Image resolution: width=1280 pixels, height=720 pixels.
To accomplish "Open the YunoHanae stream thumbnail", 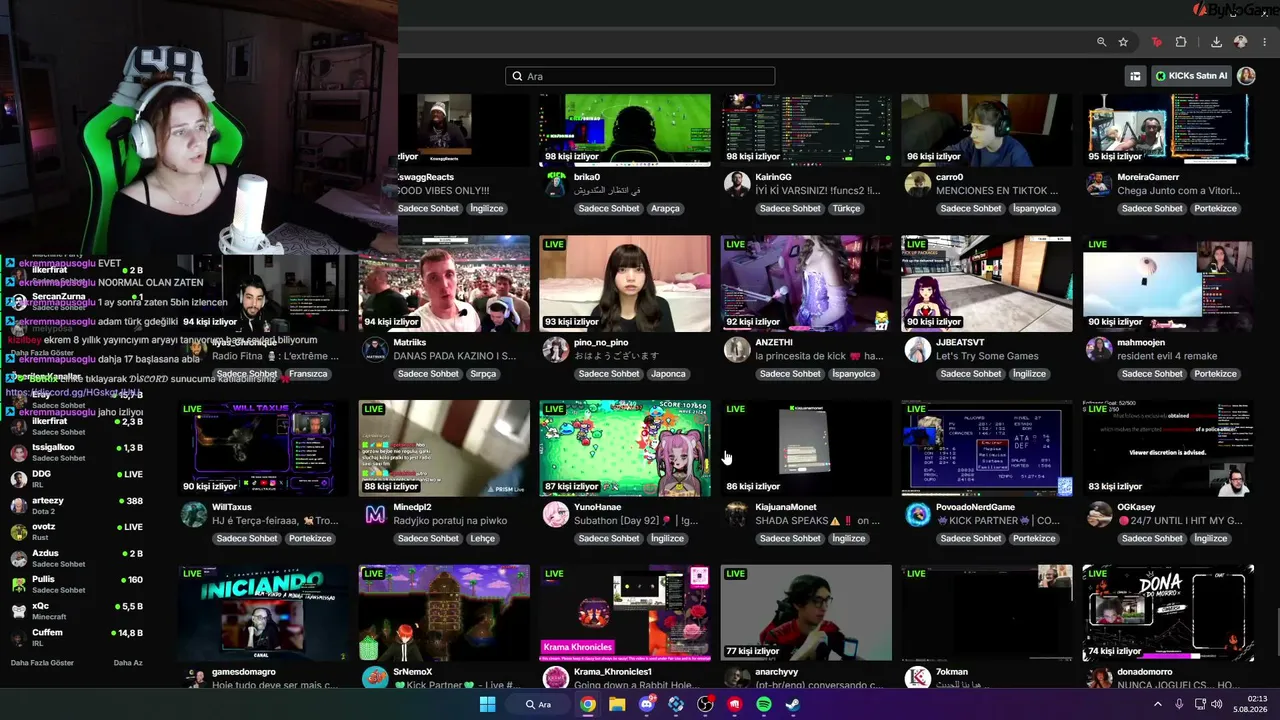I will click(625, 448).
